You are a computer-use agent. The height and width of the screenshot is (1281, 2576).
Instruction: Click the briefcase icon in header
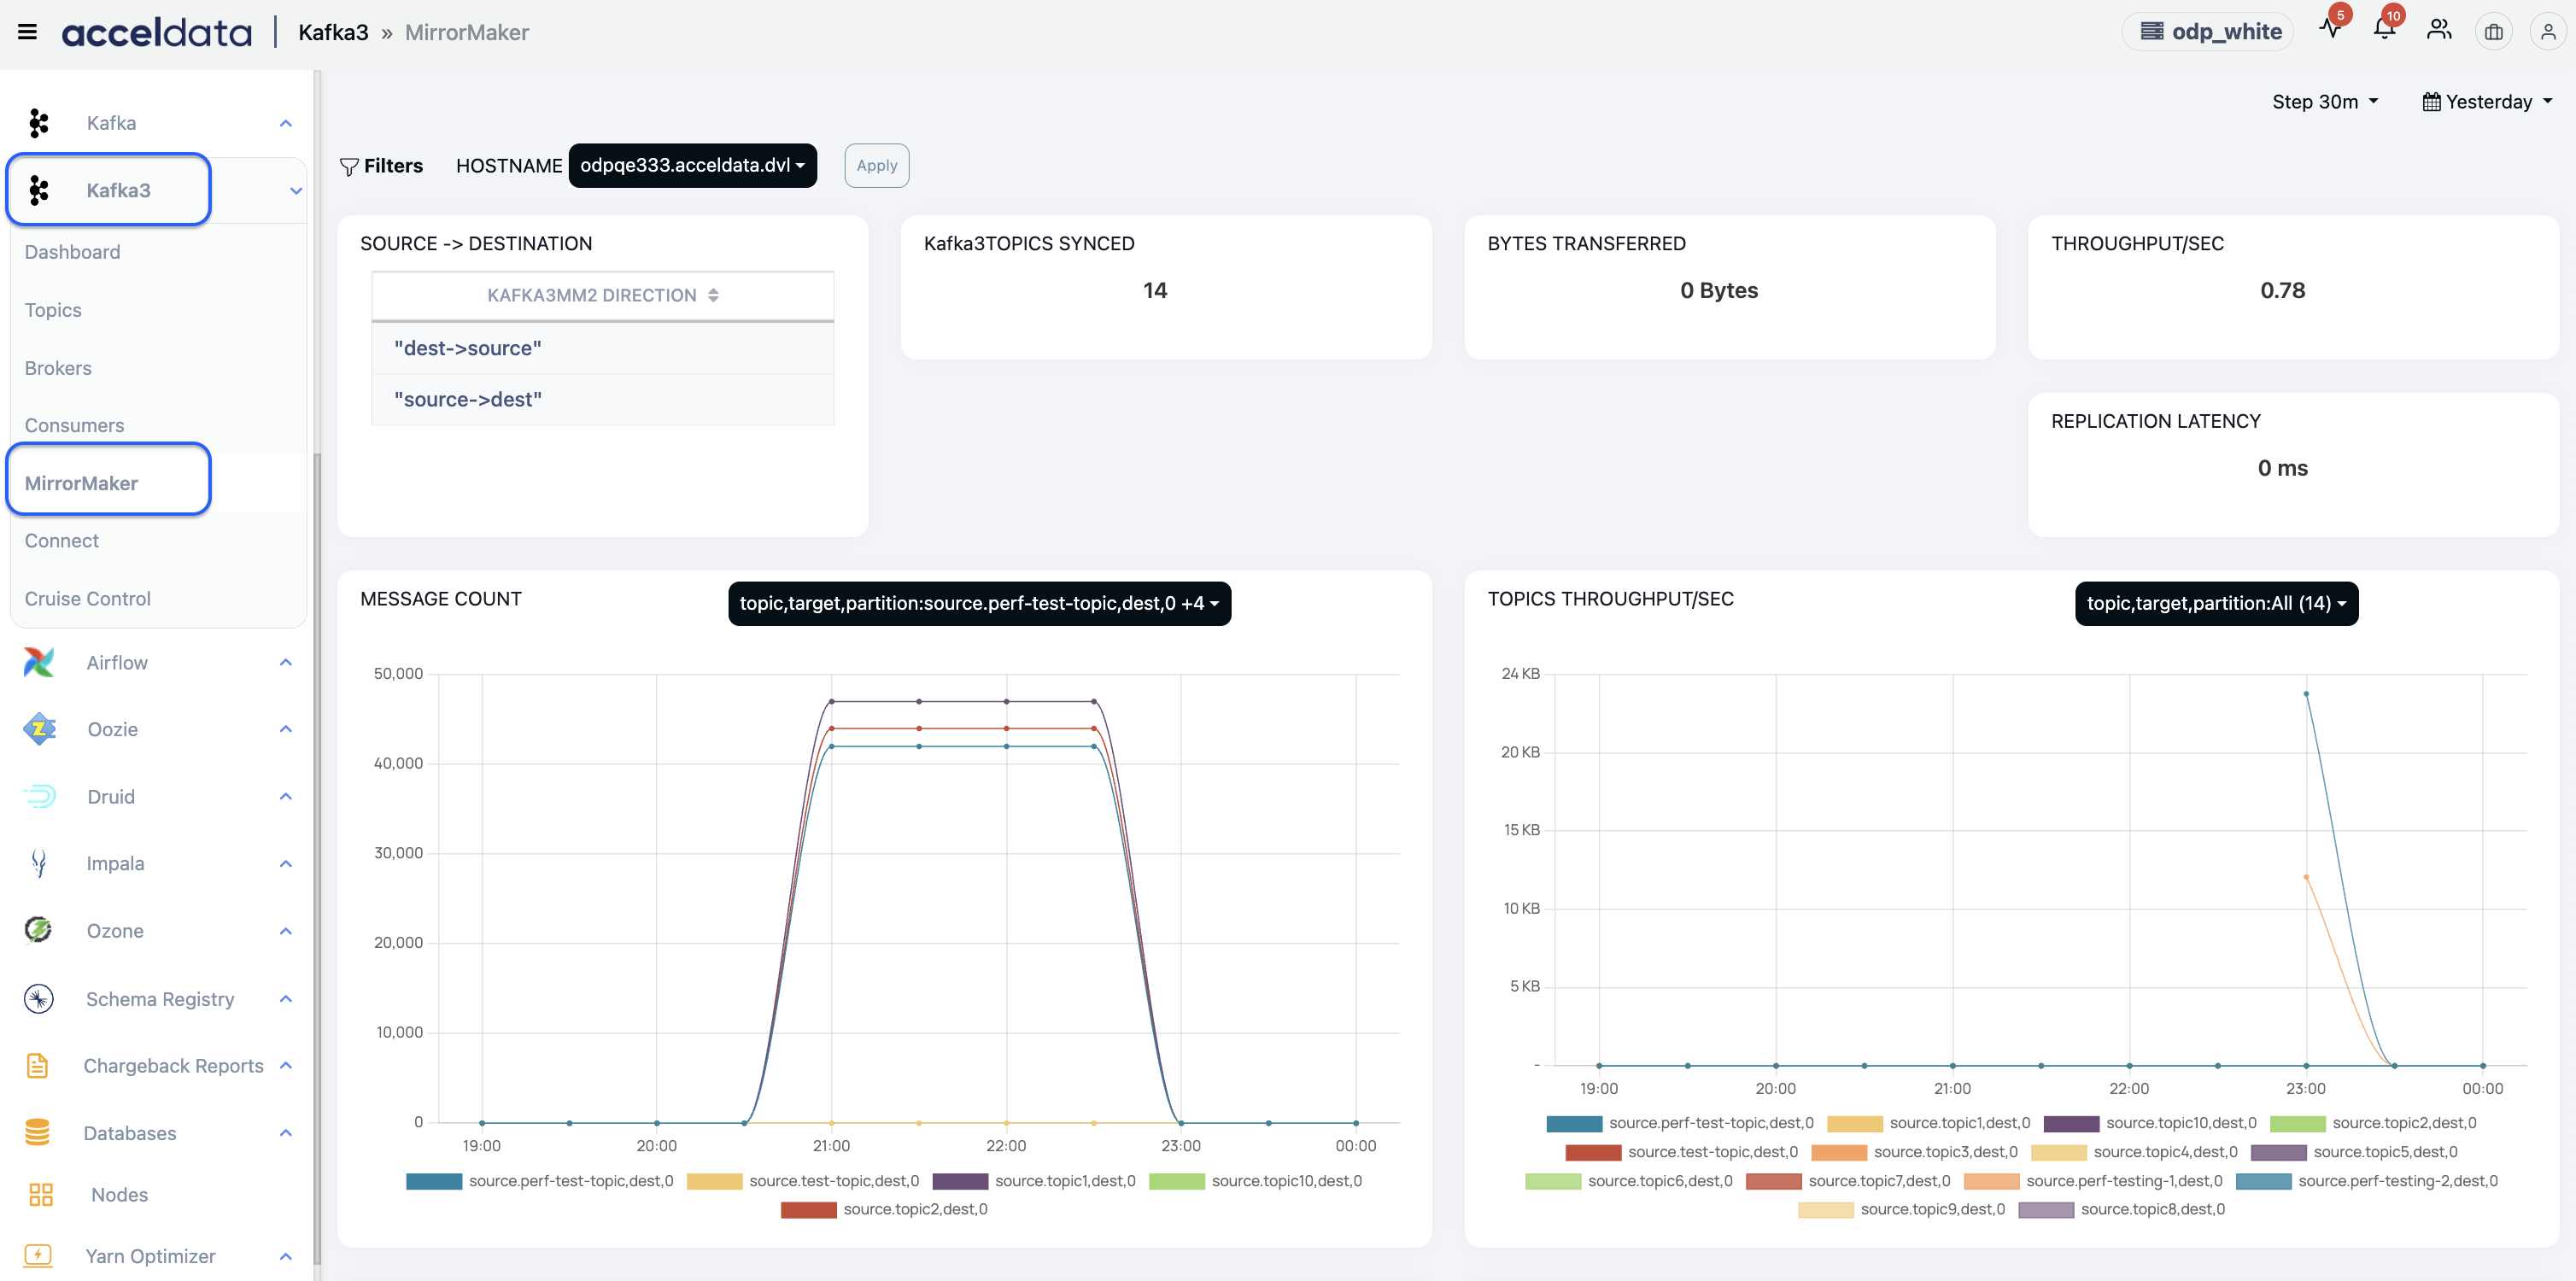coord(2494,32)
